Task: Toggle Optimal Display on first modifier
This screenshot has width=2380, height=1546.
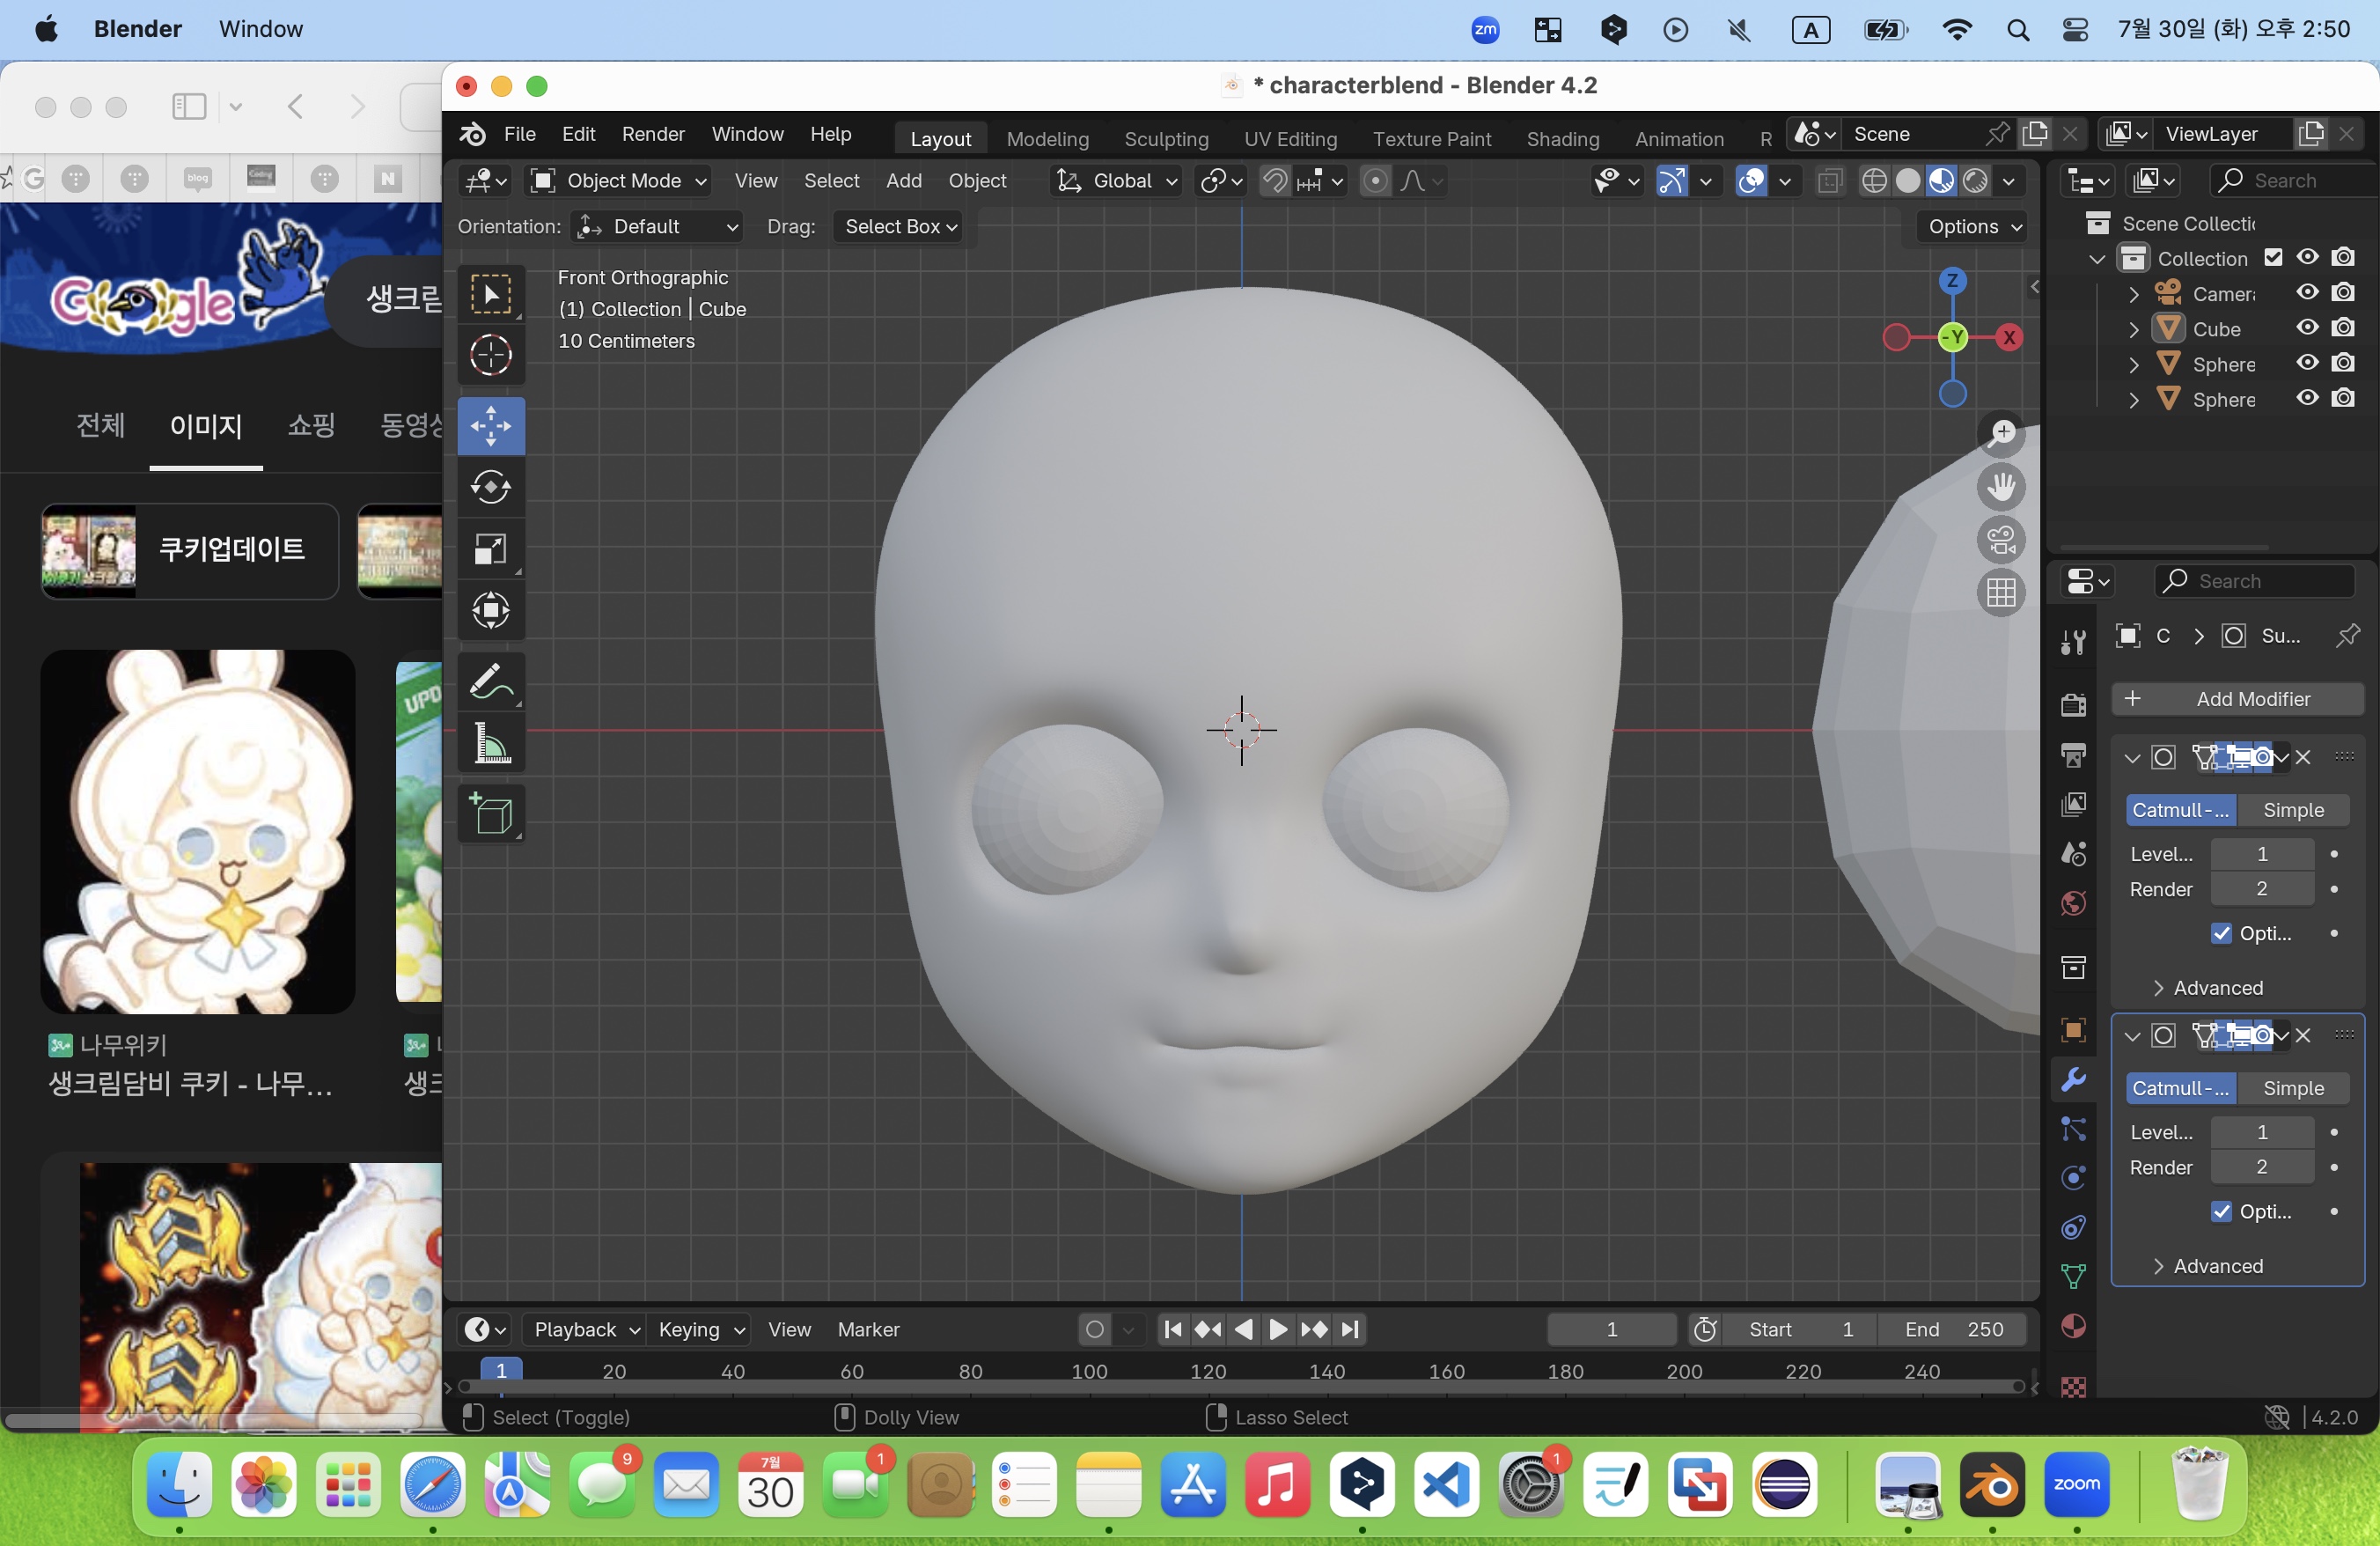Action: (2221, 933)
